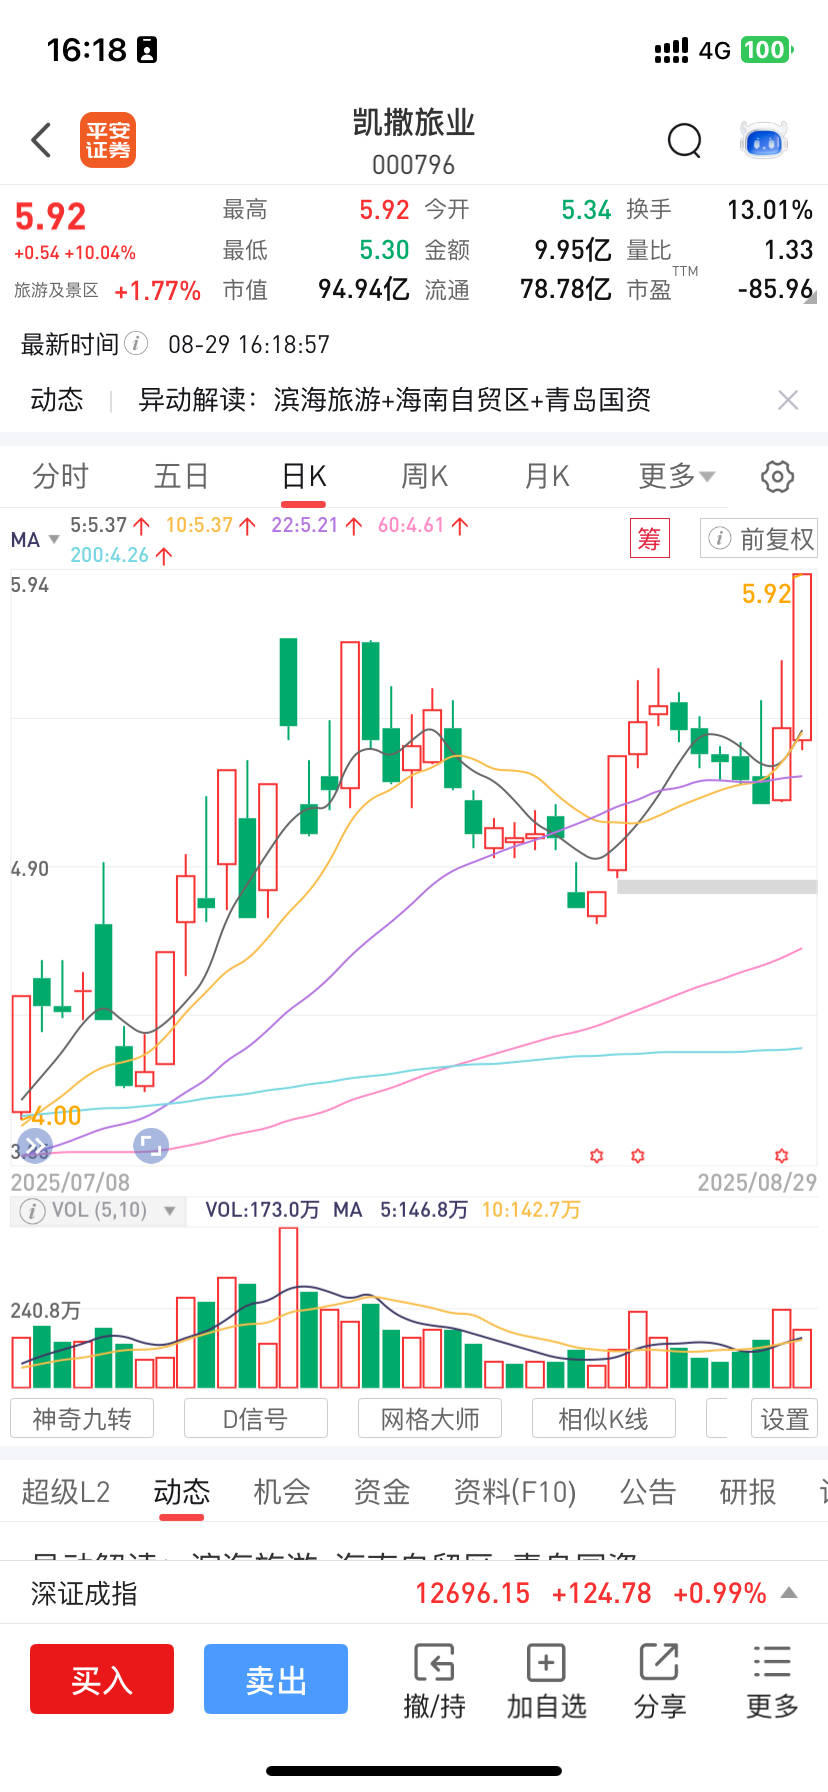This screenshot has width=828, height=1792.
Task: Open chart settings gear icon
Action: (x=777, y=477)
